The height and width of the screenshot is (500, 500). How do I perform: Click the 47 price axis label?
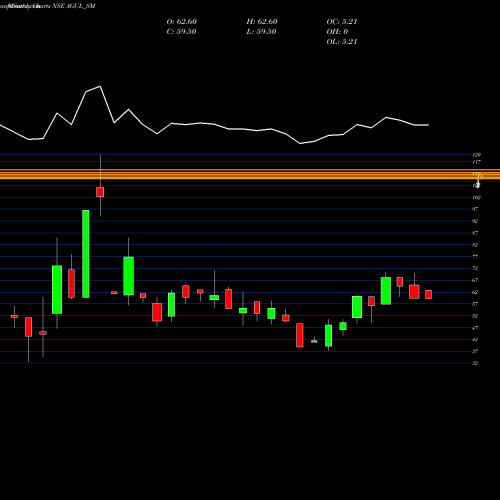(x=475, y=328)
